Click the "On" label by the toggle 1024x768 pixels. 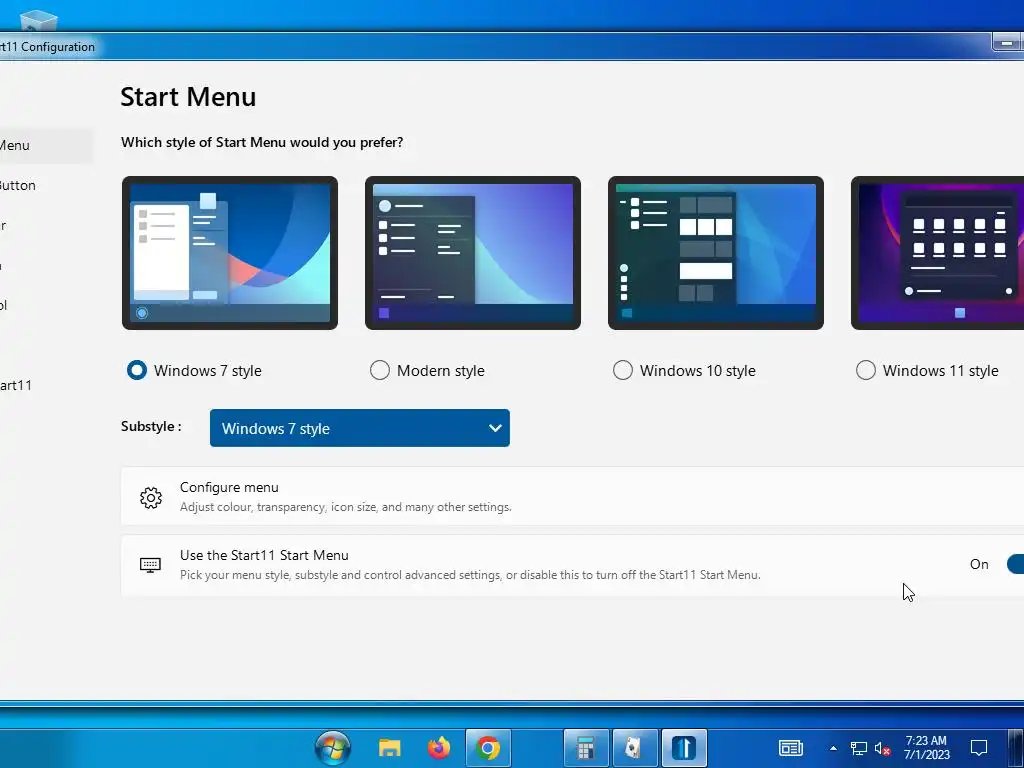(979, 564)
